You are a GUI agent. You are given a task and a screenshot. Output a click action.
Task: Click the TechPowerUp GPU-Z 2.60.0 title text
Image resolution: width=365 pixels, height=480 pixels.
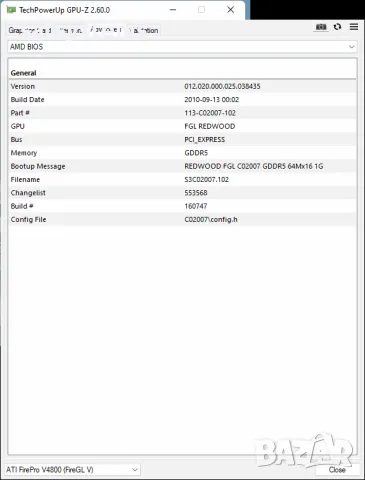[x=64, y=10]
